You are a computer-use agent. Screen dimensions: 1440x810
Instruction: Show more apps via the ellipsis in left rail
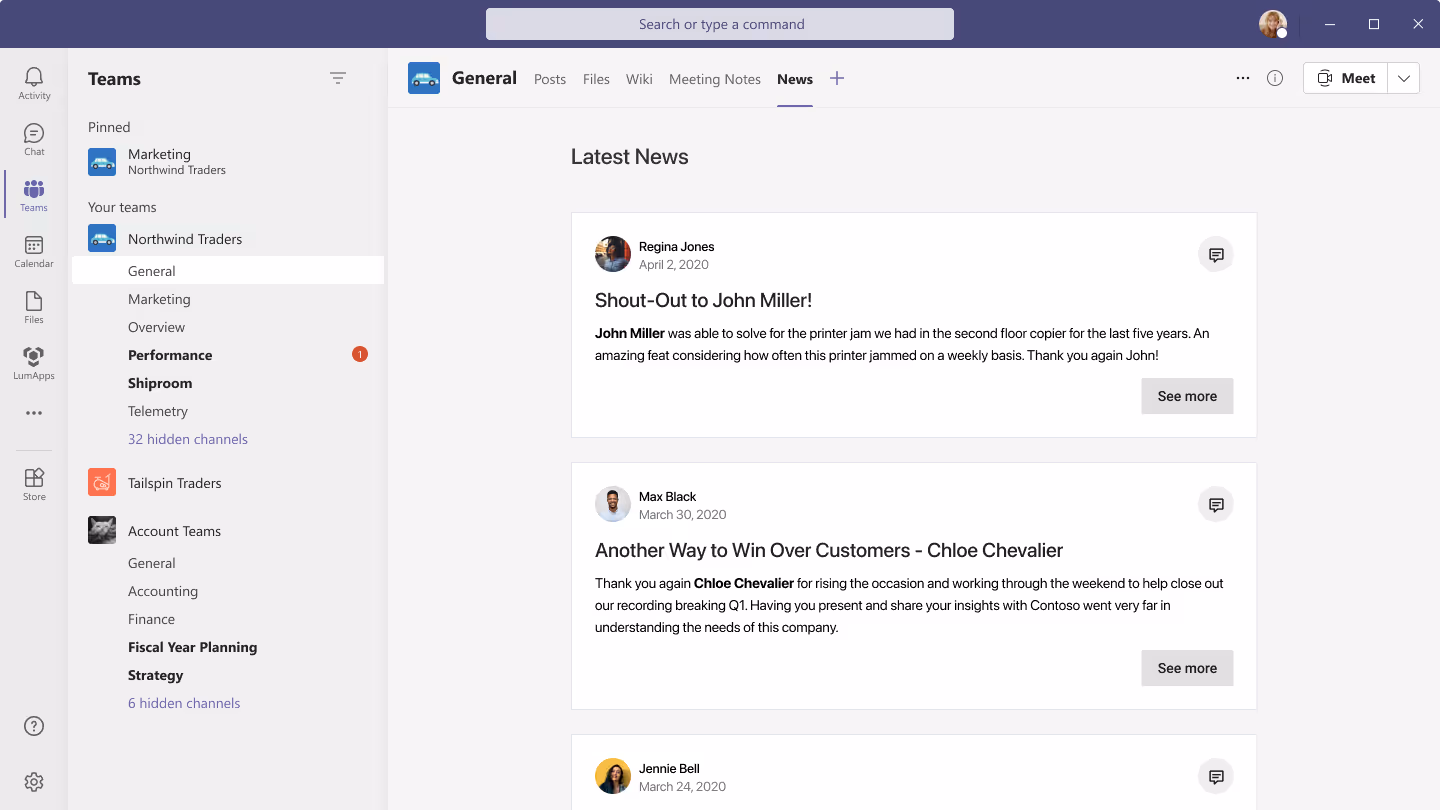[x=34, y=413]
